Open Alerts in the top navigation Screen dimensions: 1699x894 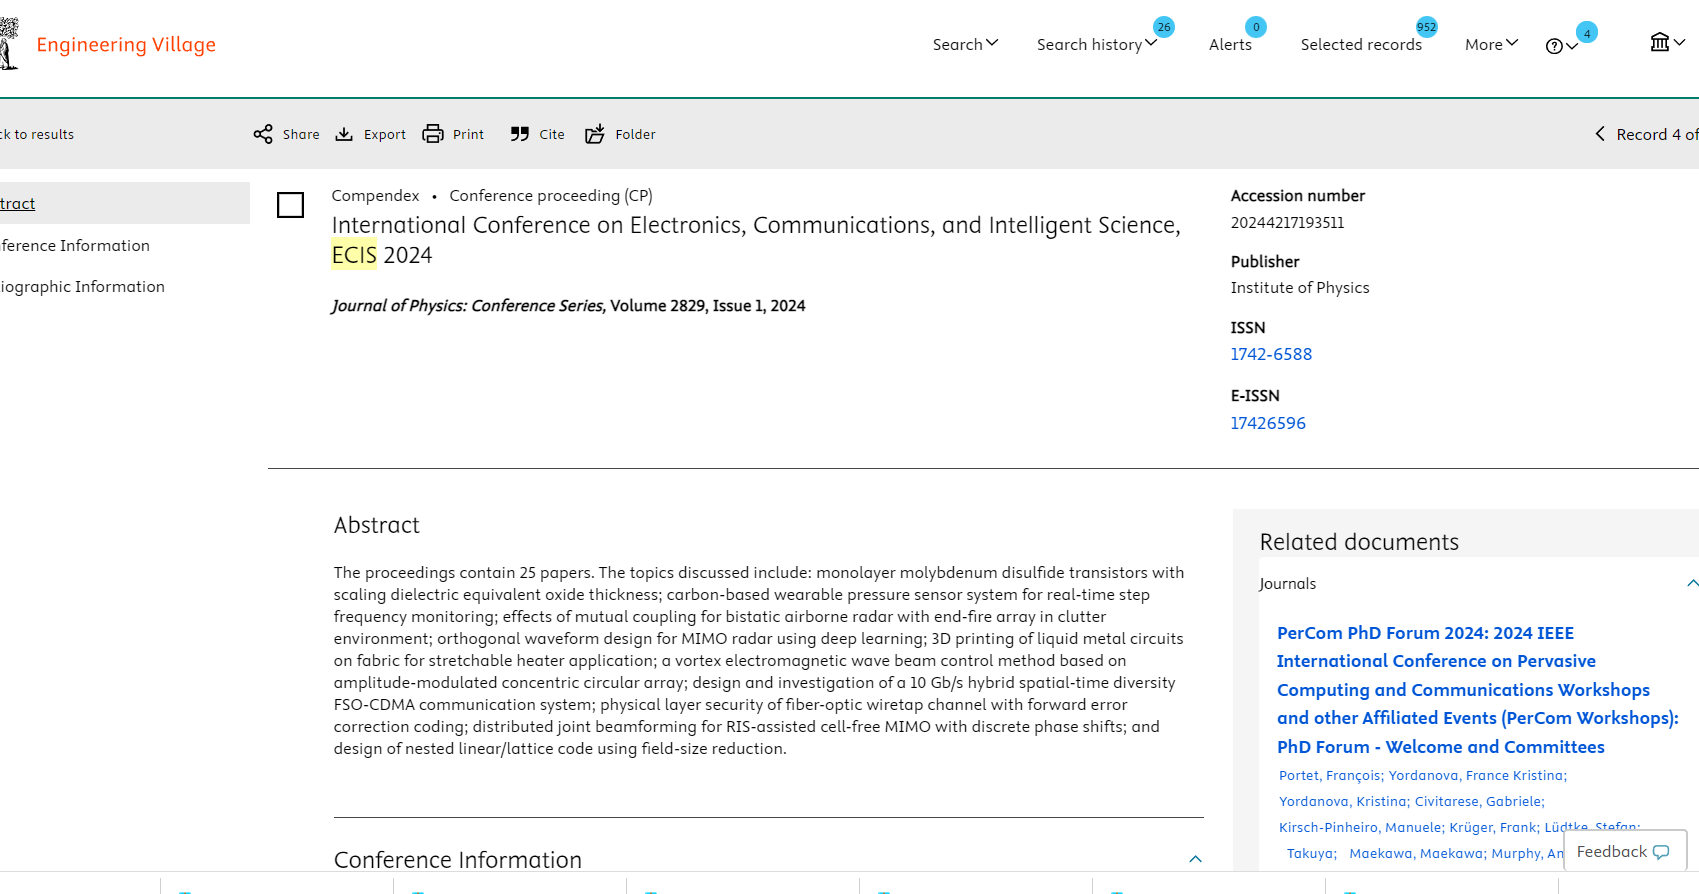[1230, 44]
